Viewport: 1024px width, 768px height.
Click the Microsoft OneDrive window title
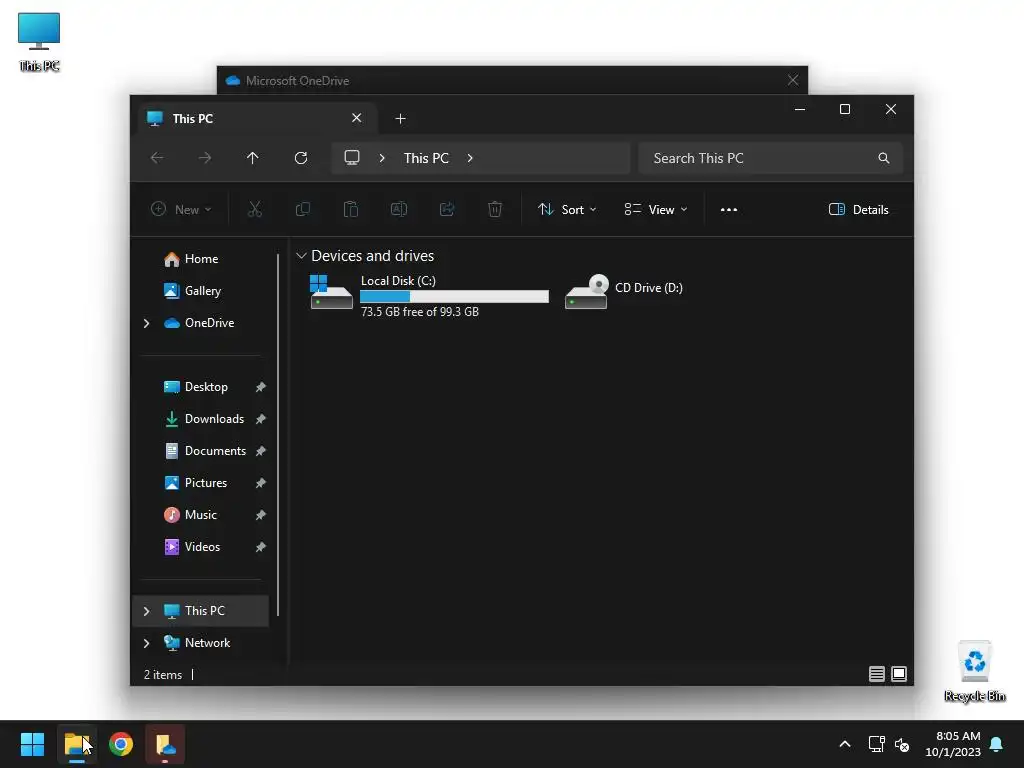(297, 81)
